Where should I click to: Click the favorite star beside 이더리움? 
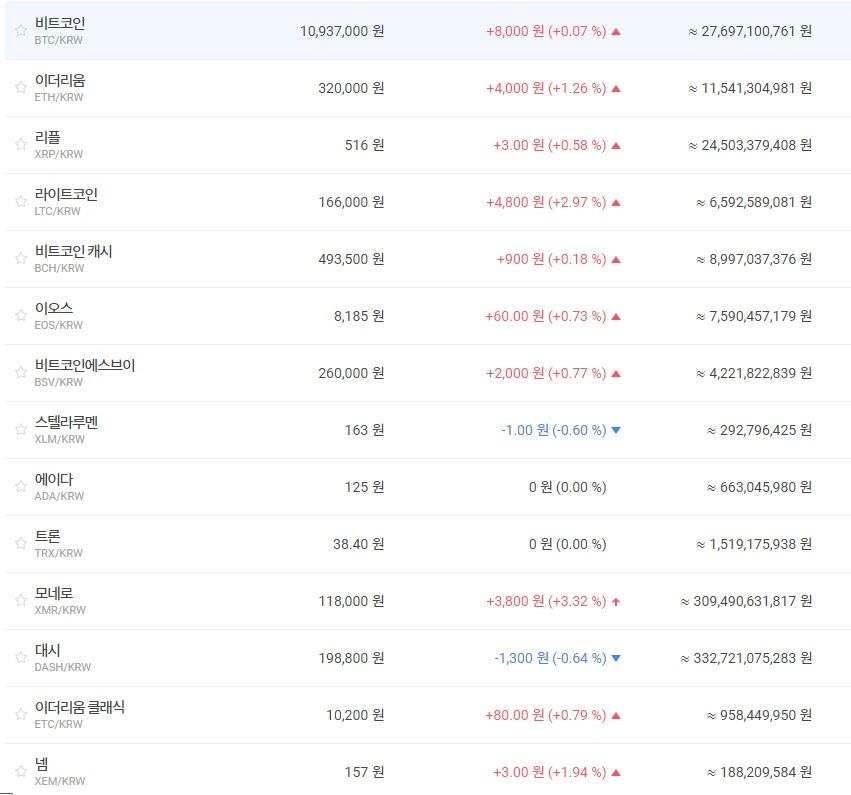[20, 87]
